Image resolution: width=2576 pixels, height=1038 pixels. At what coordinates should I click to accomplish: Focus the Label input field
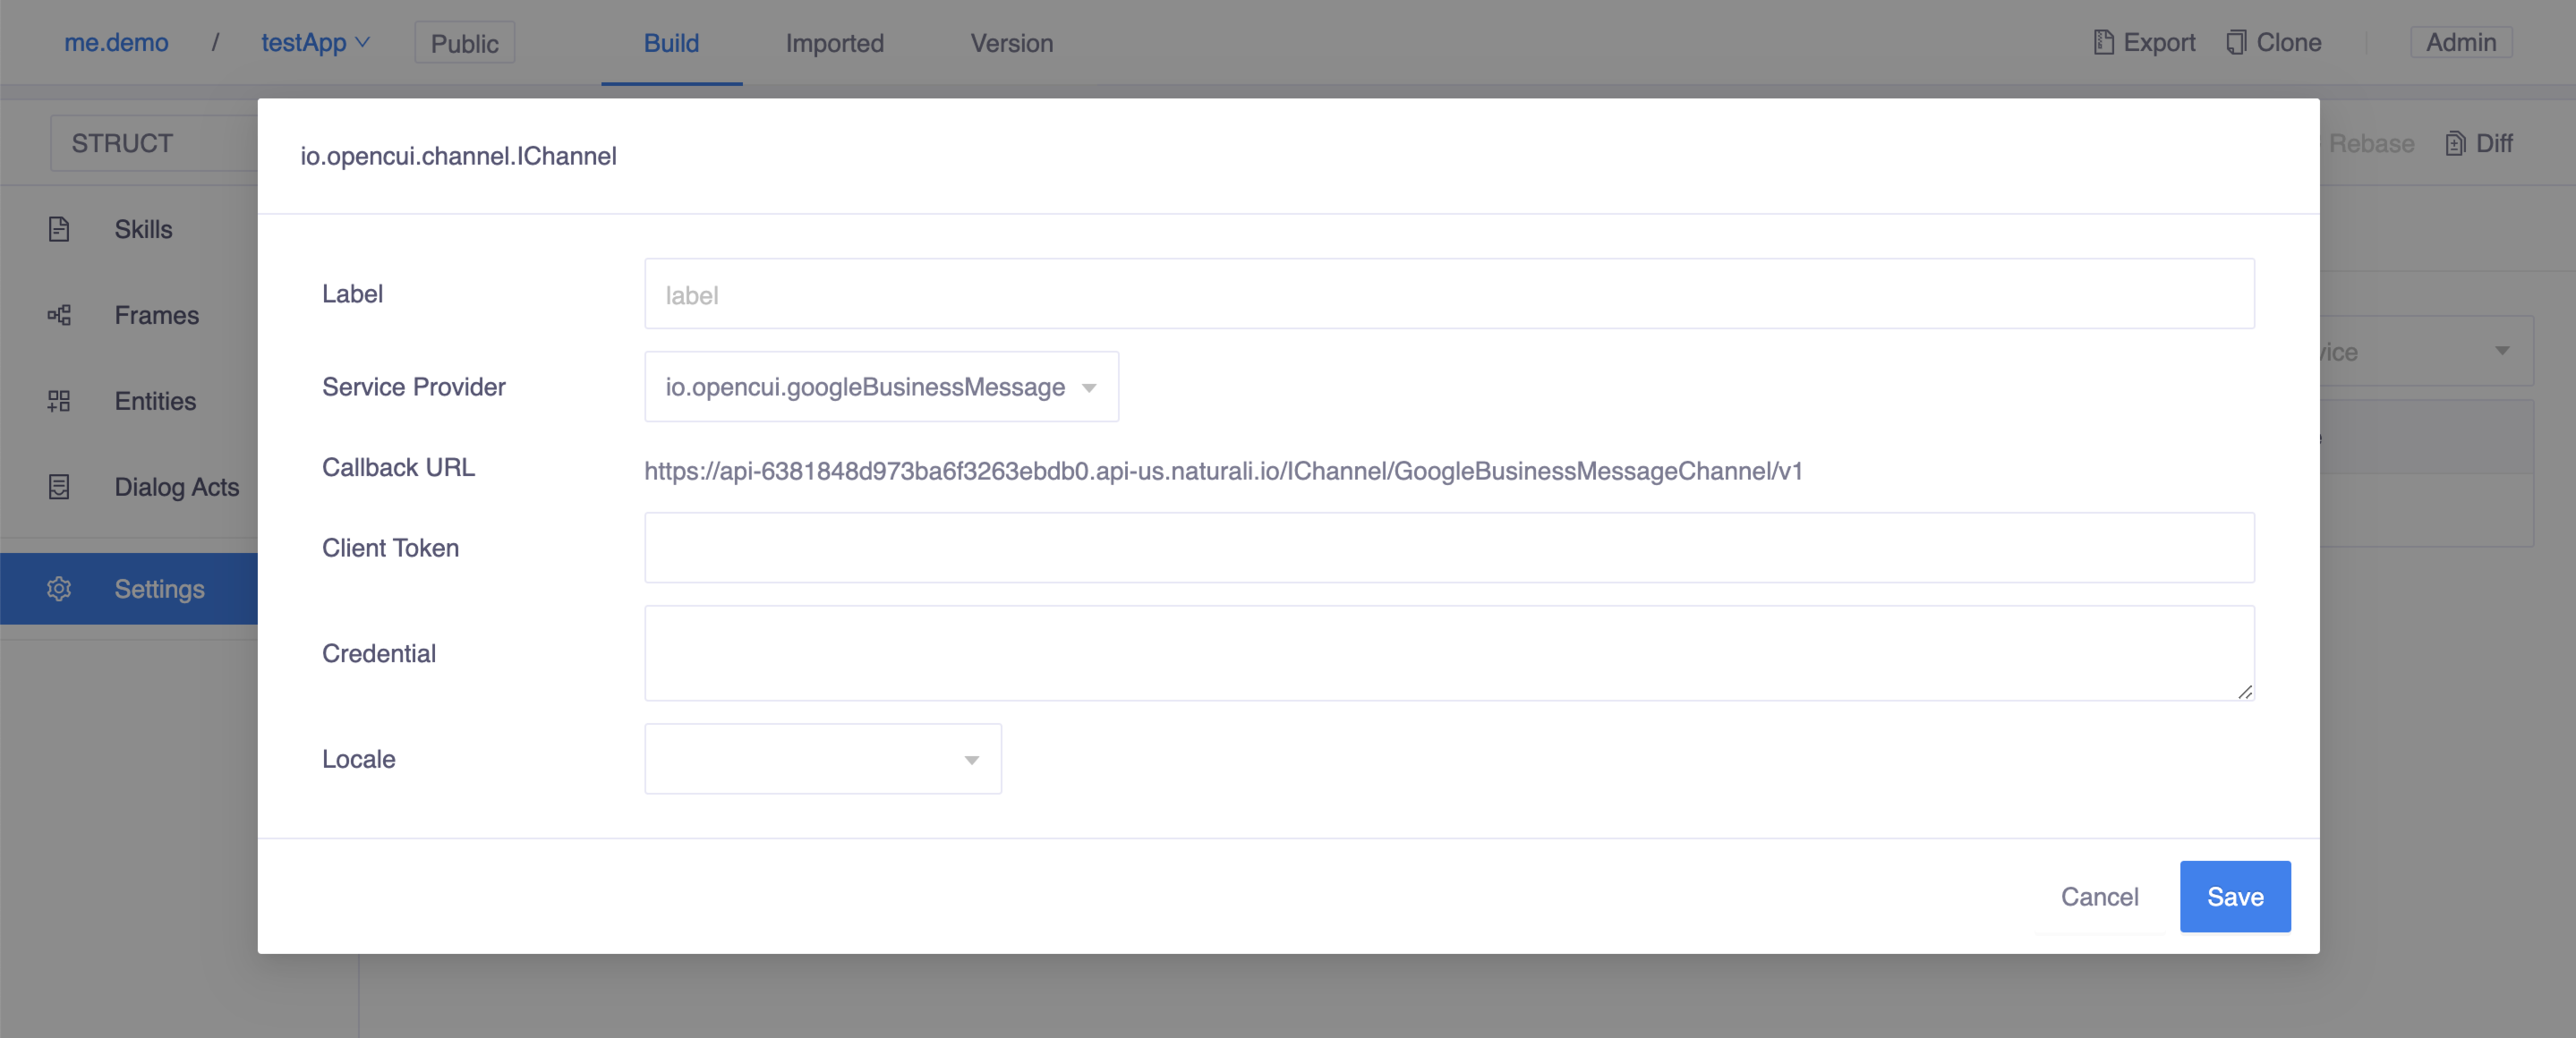(1448, 294)
